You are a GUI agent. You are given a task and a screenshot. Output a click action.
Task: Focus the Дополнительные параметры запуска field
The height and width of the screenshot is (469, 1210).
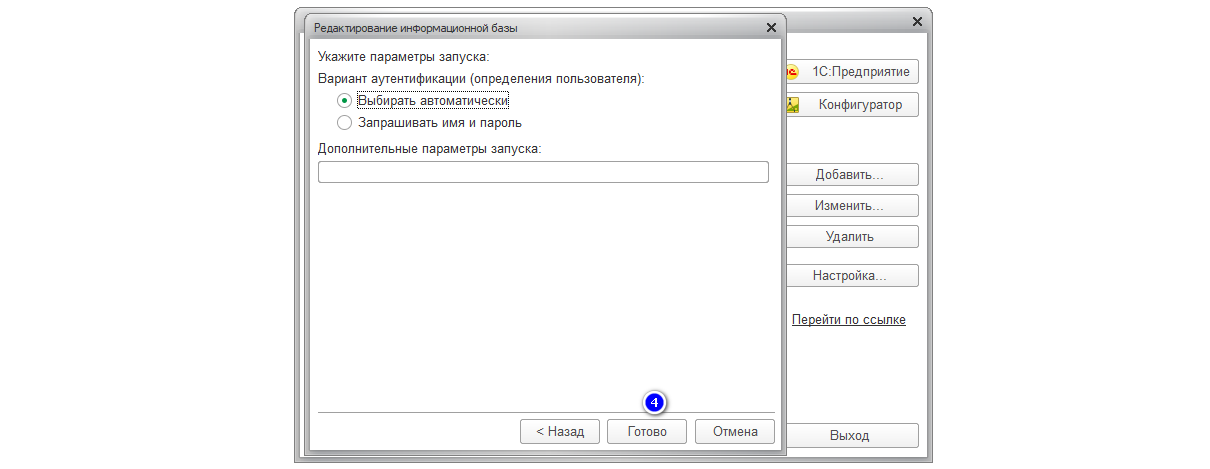point(543,172)
